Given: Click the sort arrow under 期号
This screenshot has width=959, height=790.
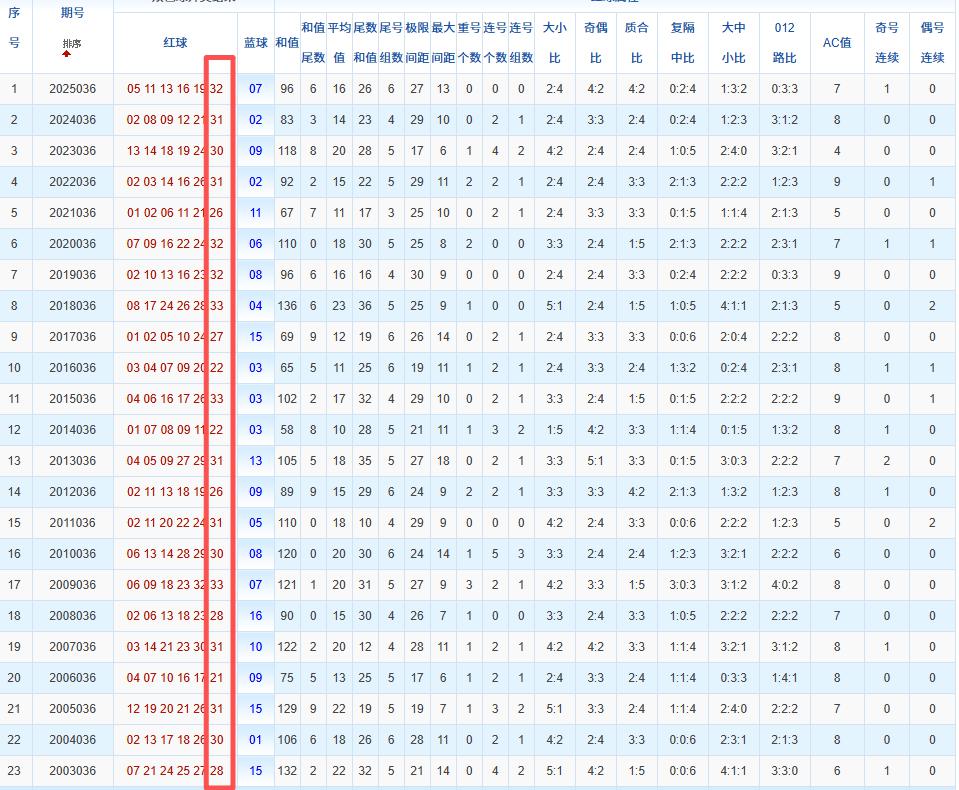Looking at the screenshot, I should tap(67, 55).
